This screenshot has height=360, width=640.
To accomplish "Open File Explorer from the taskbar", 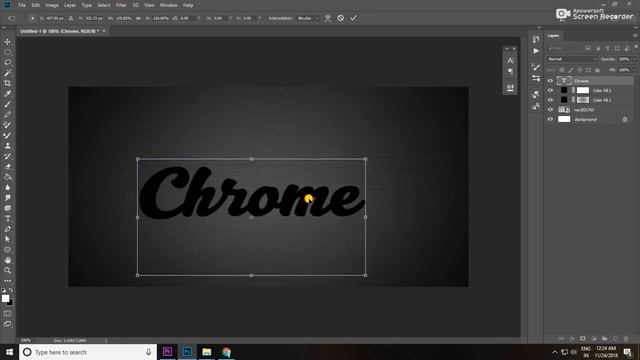I will pyautogui.click(x=207, y=352).
